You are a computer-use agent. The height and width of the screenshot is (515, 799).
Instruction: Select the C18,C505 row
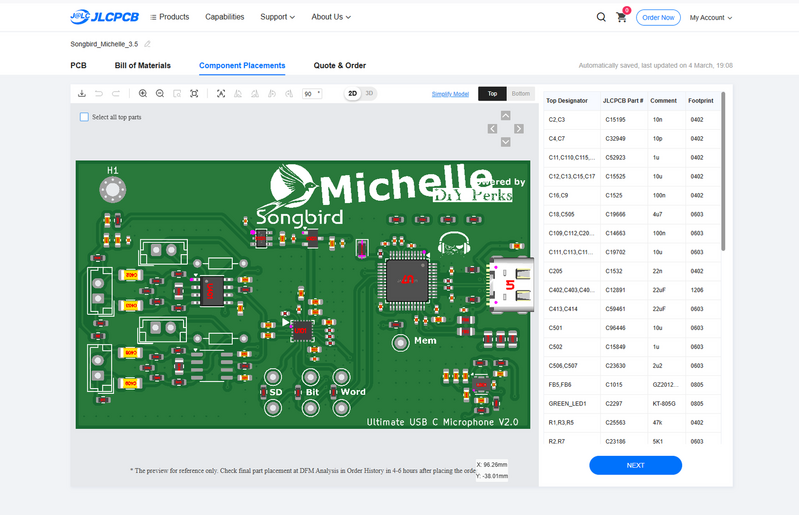632,214
